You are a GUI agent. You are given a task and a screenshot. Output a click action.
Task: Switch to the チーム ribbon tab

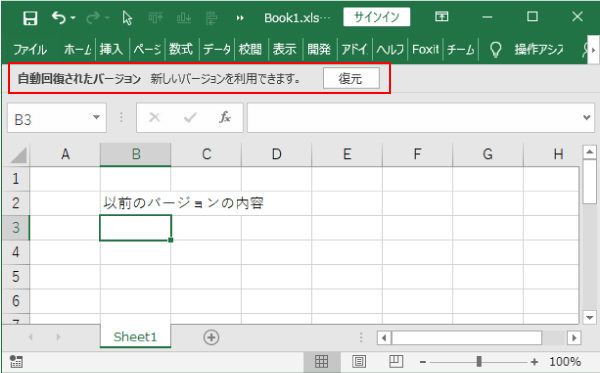pyautogui.click(x=460, y=49)
